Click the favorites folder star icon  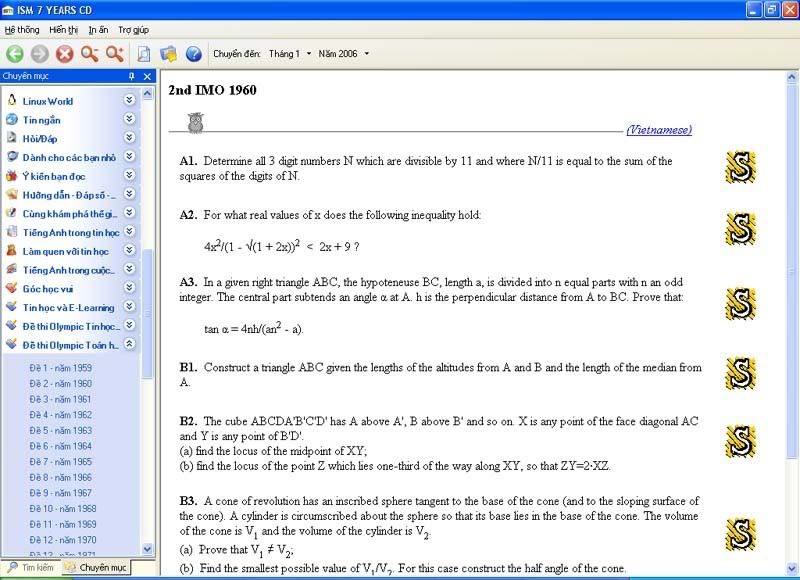(168, 54)
